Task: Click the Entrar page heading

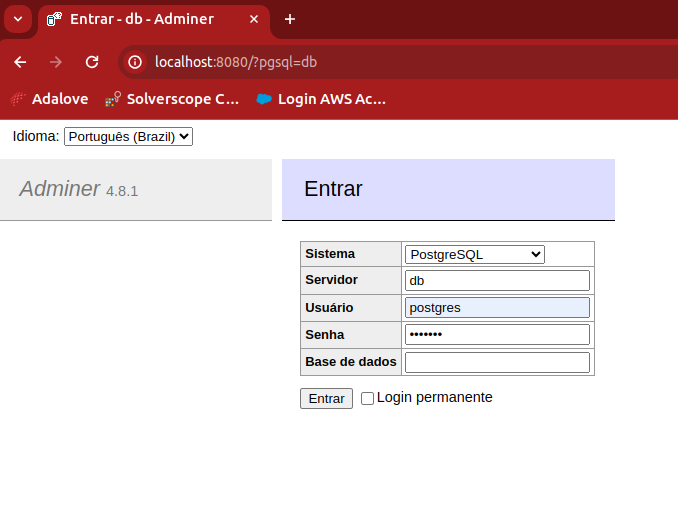Action: (333, 189)
